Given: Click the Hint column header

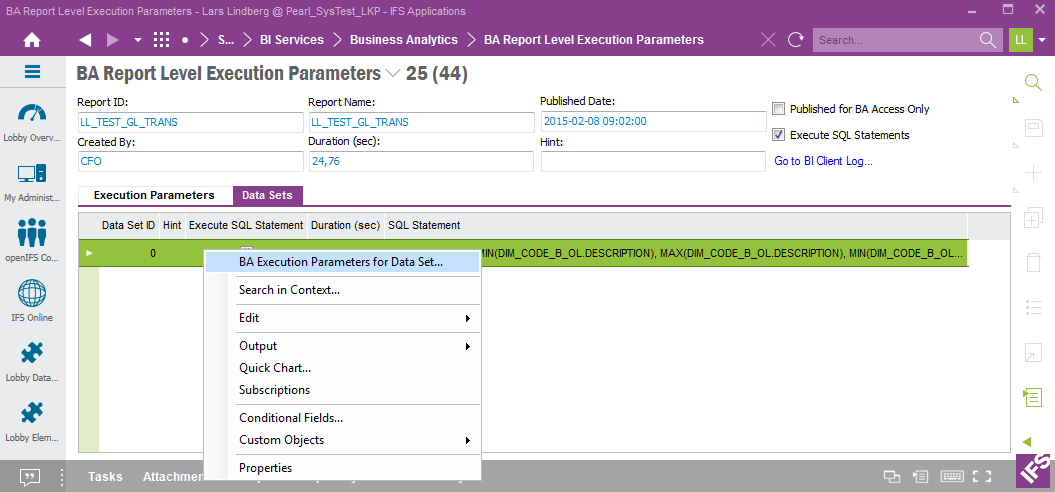Looking at the screenshot, I should (172, 225).
